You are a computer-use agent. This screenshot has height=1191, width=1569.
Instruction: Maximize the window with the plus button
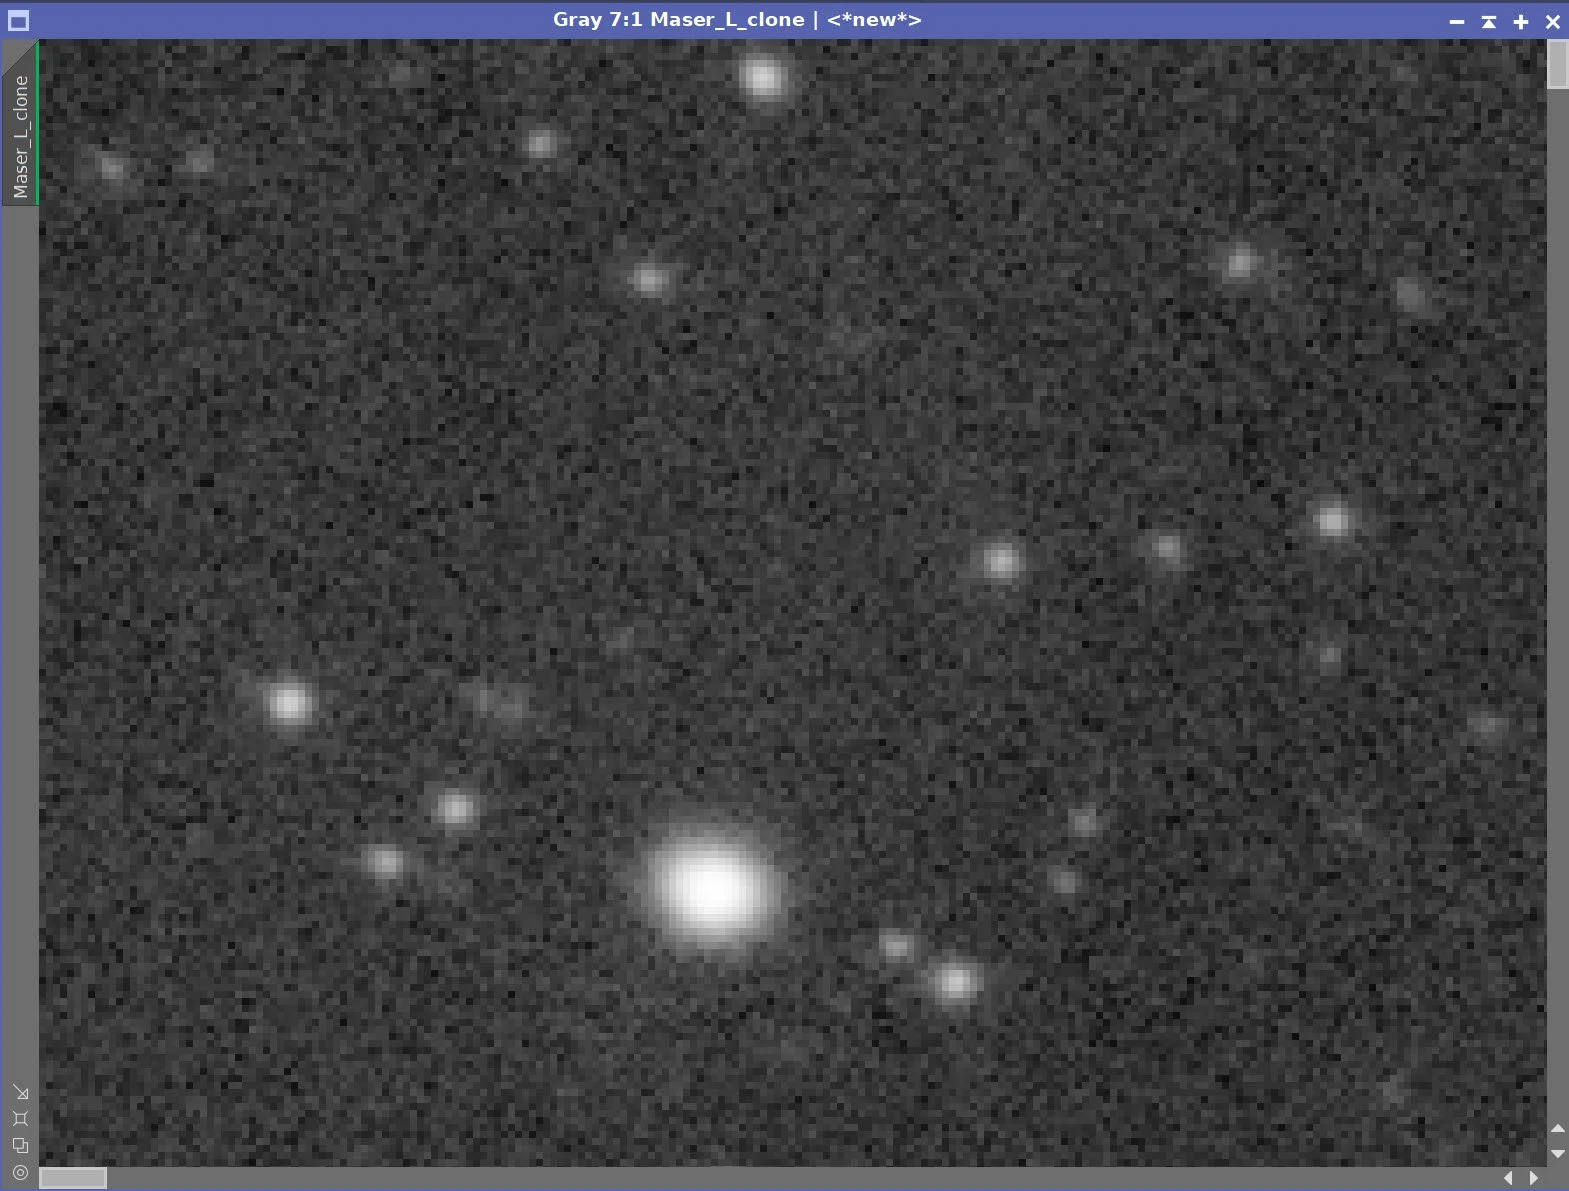coord(1521,21)
